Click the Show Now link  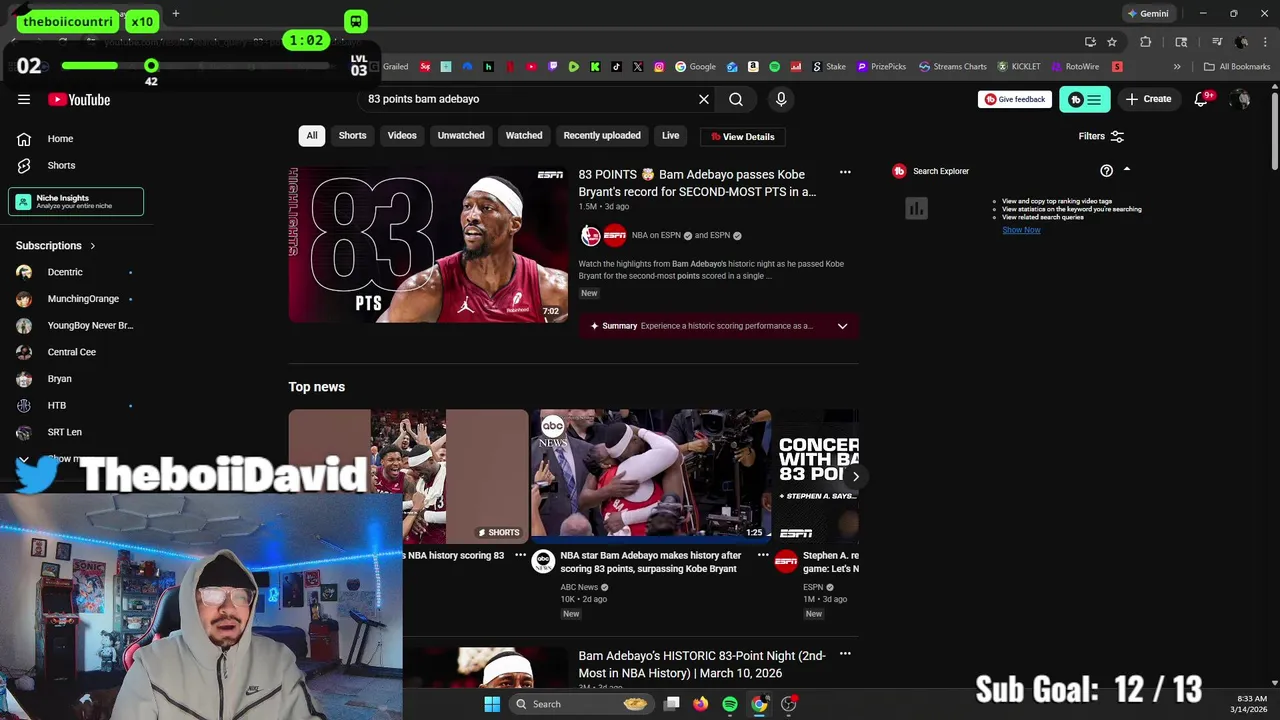(1021, 230)
